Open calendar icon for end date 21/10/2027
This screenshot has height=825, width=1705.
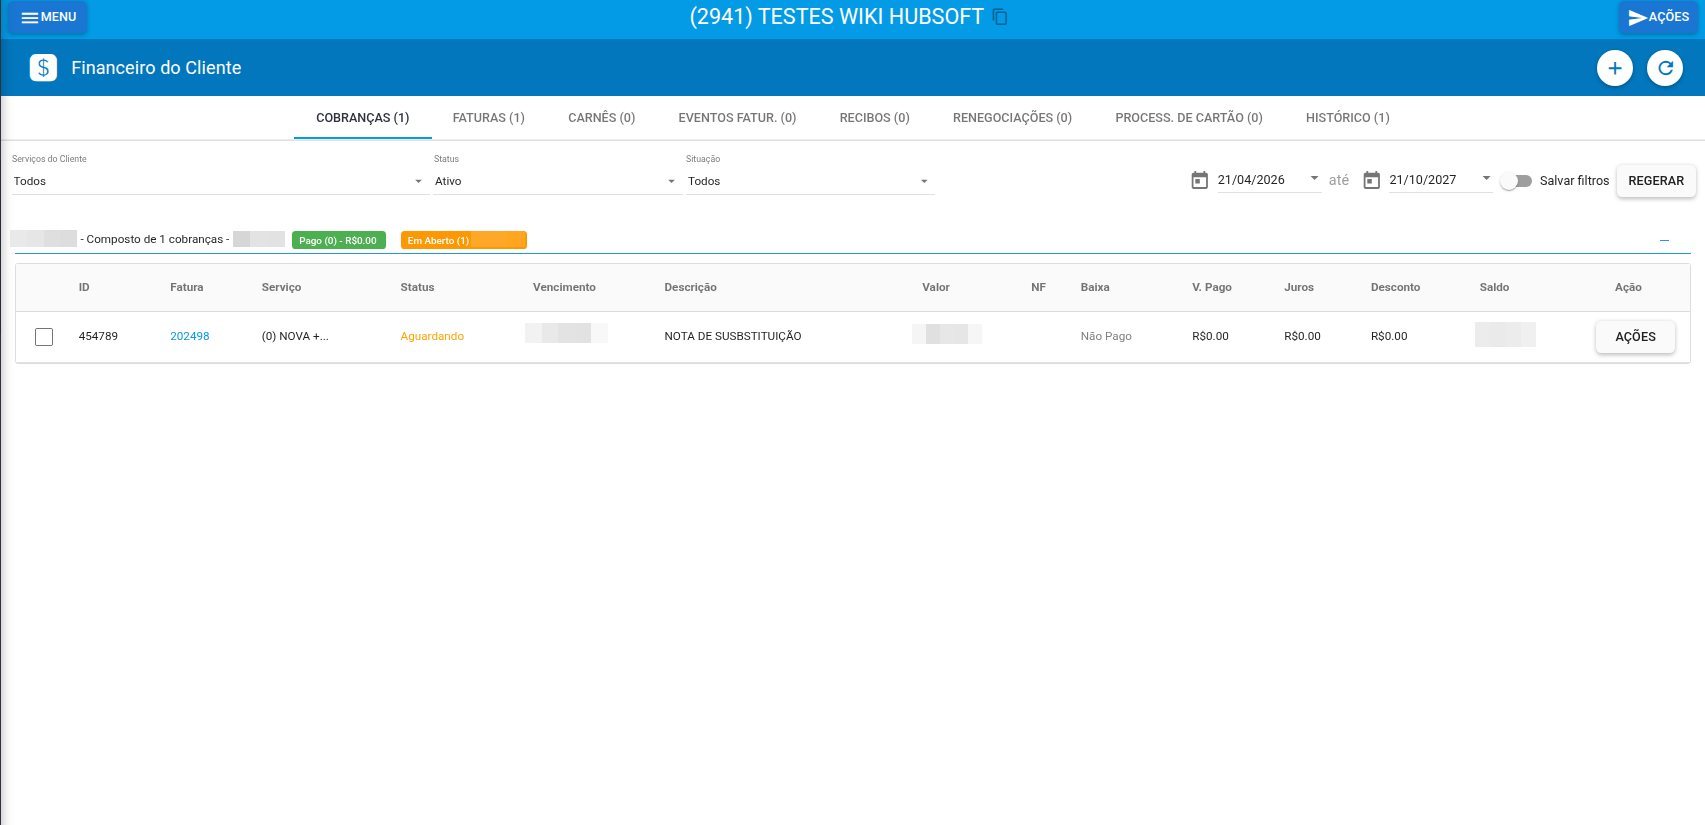pos(1371,180)
